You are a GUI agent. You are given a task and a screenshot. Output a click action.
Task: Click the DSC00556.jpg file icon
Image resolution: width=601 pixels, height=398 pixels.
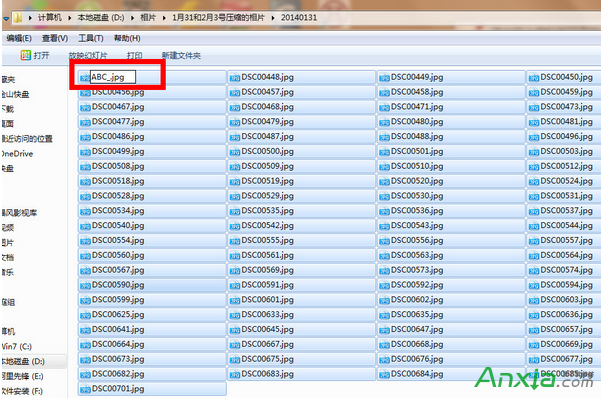384,241
